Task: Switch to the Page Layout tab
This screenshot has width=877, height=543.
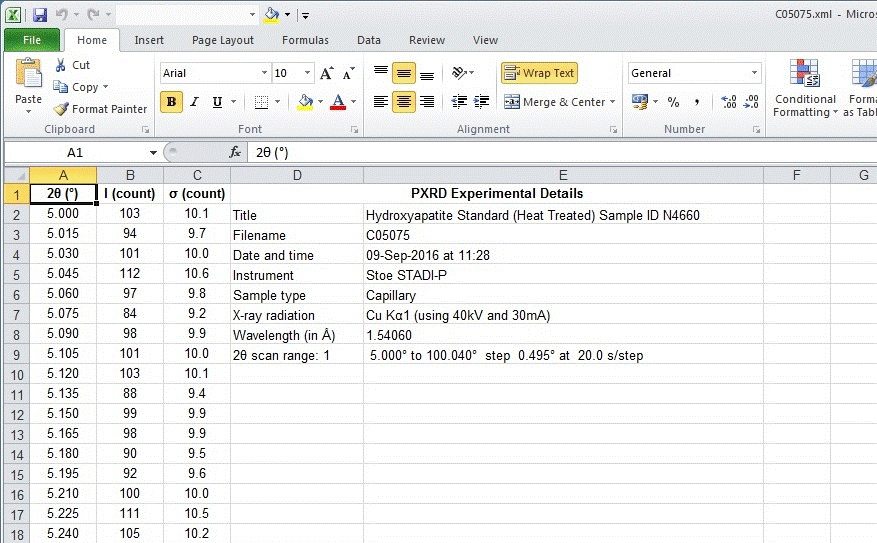Action: pyautogui.click(x=223, y=40)
